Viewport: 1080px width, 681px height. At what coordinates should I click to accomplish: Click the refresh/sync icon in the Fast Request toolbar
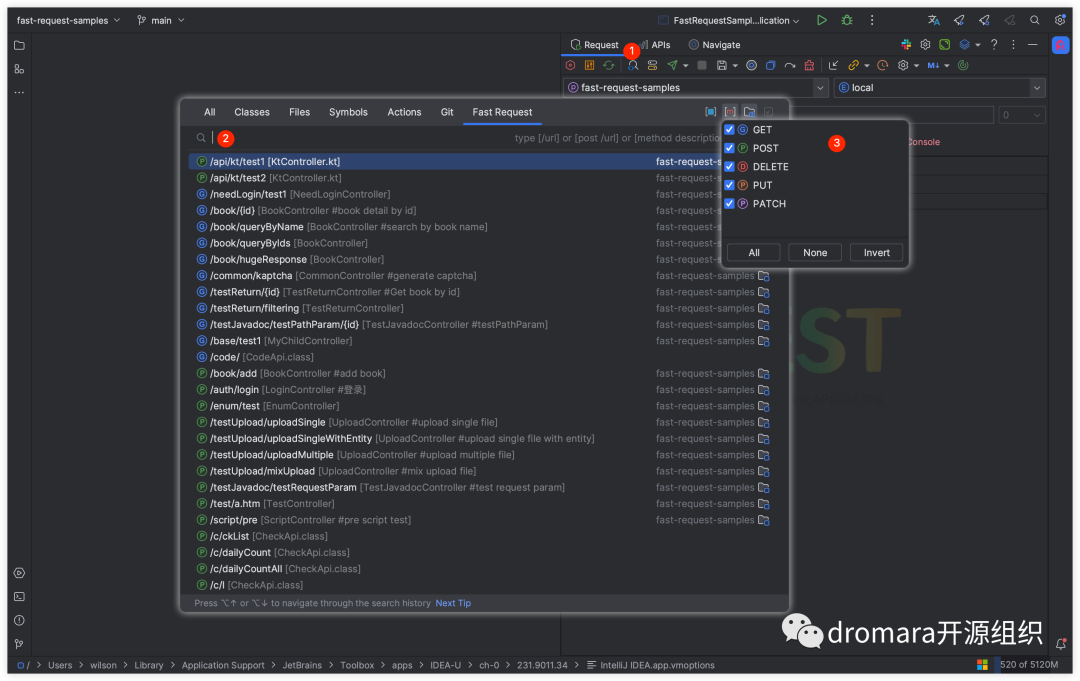[609, 65]
